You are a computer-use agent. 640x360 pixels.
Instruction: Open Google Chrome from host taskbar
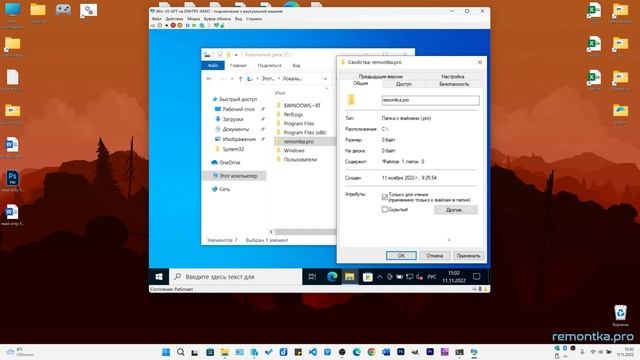pyautogui.click(x=371, y=352)
